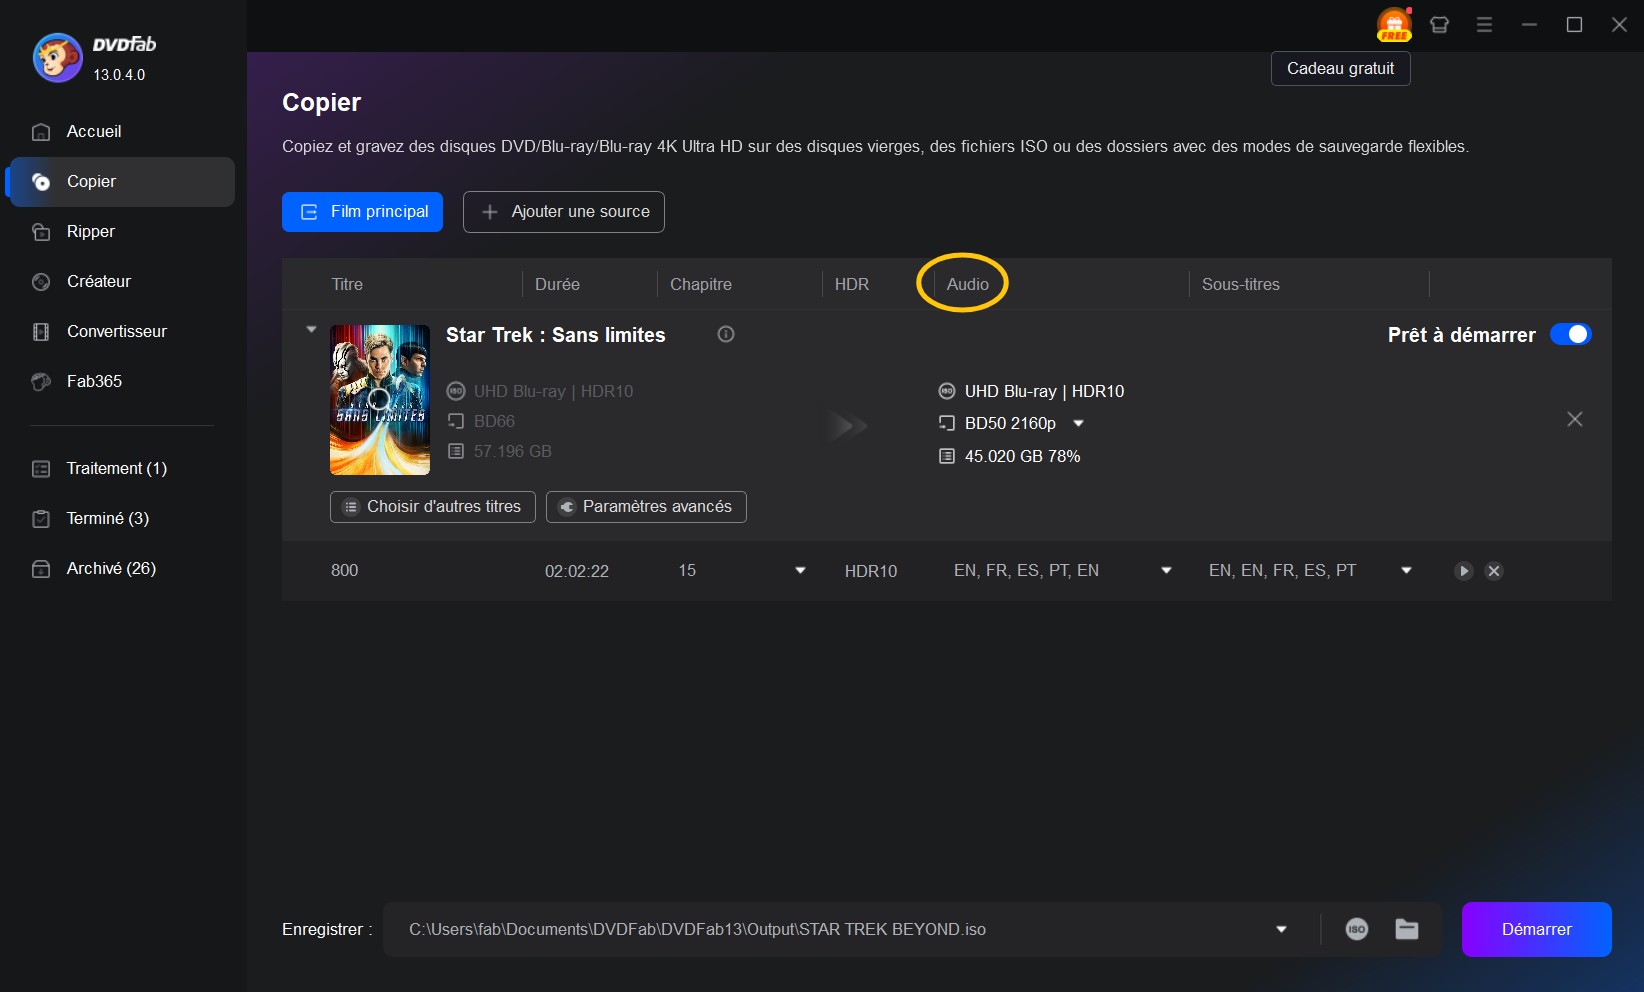1644x992 pixels.
Task: Open Paramètres avancés
Action: pyautogui.click(x=646, y=507)
